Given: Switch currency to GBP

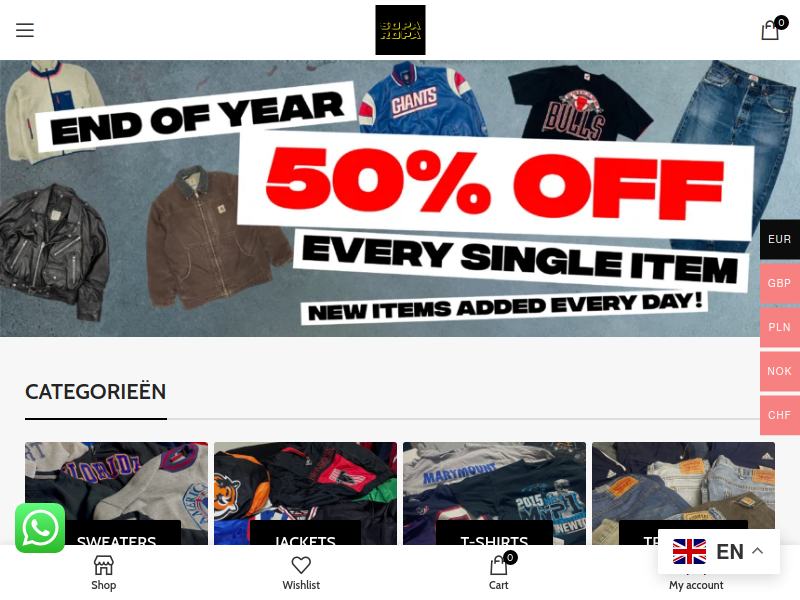Looking at the screenshot, I should [x=780, y=283].
